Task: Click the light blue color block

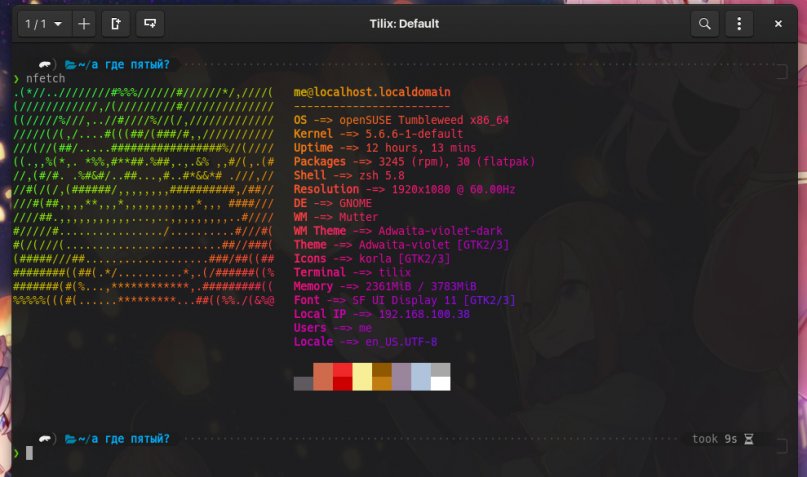Action: coord(420,376)
